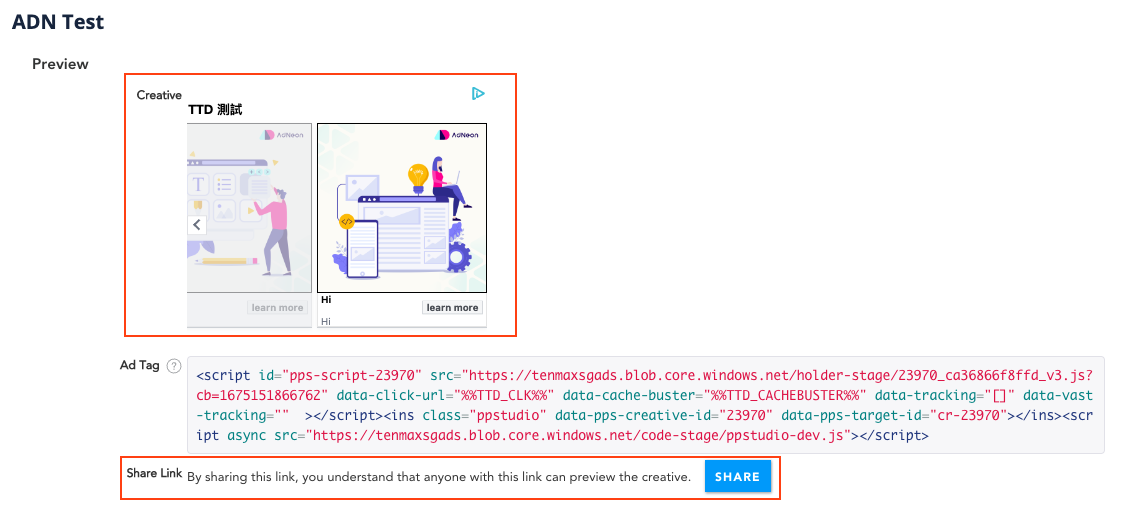Click the faded AdNeon logo on the left card
The height and width of the screenshot is (515, 1141).
pyautogui.click(x=284, y=135)
